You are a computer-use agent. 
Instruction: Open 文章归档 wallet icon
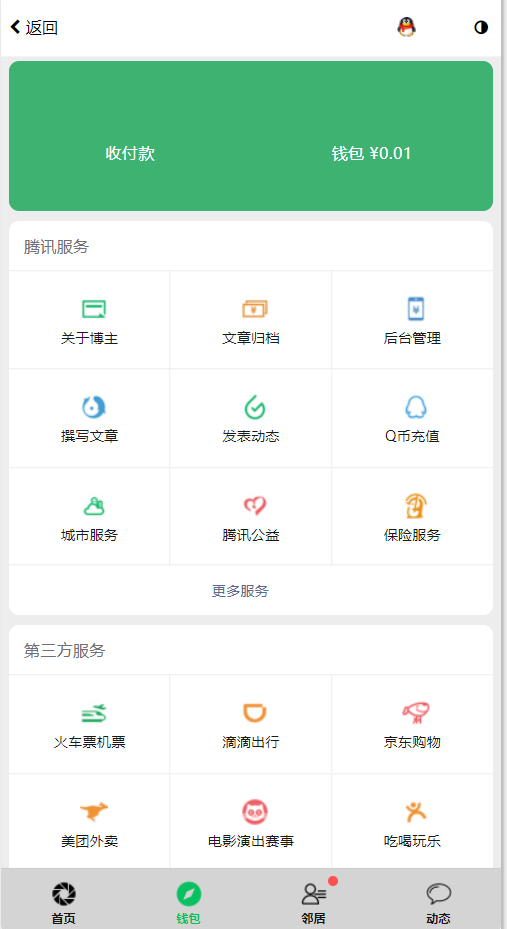click(x=255, y=309)
